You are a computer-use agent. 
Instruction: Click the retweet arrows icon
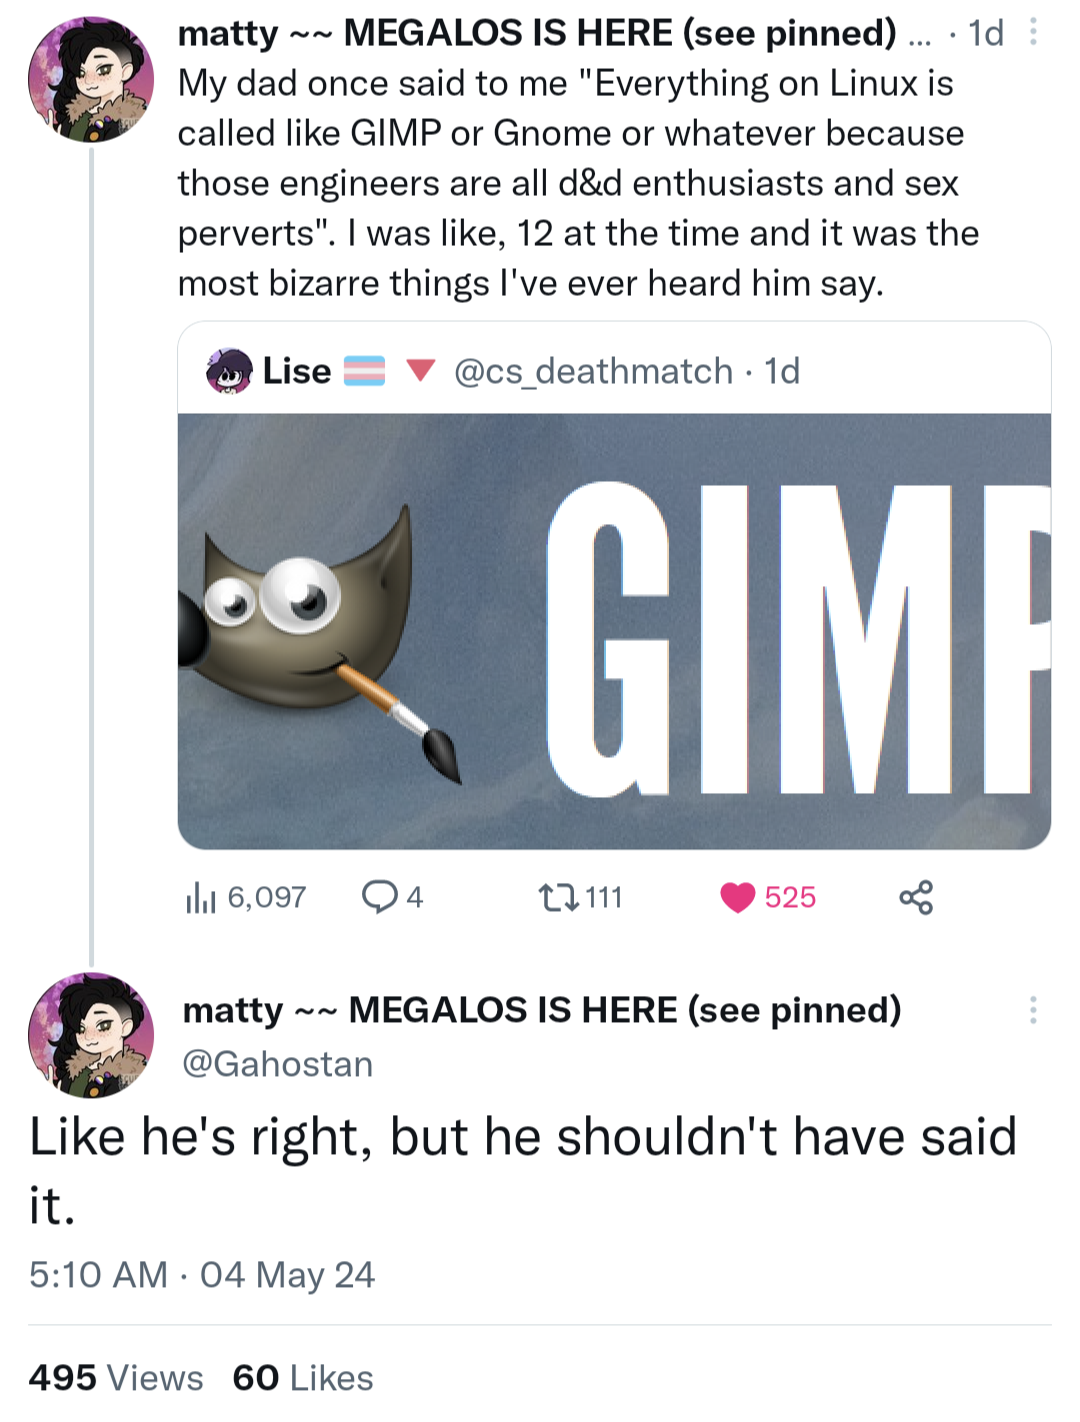(558, 897)
